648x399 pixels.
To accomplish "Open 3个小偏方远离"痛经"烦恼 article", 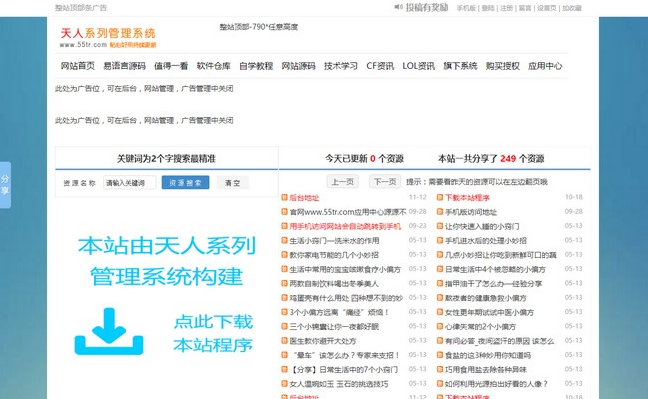I will 339,312.
